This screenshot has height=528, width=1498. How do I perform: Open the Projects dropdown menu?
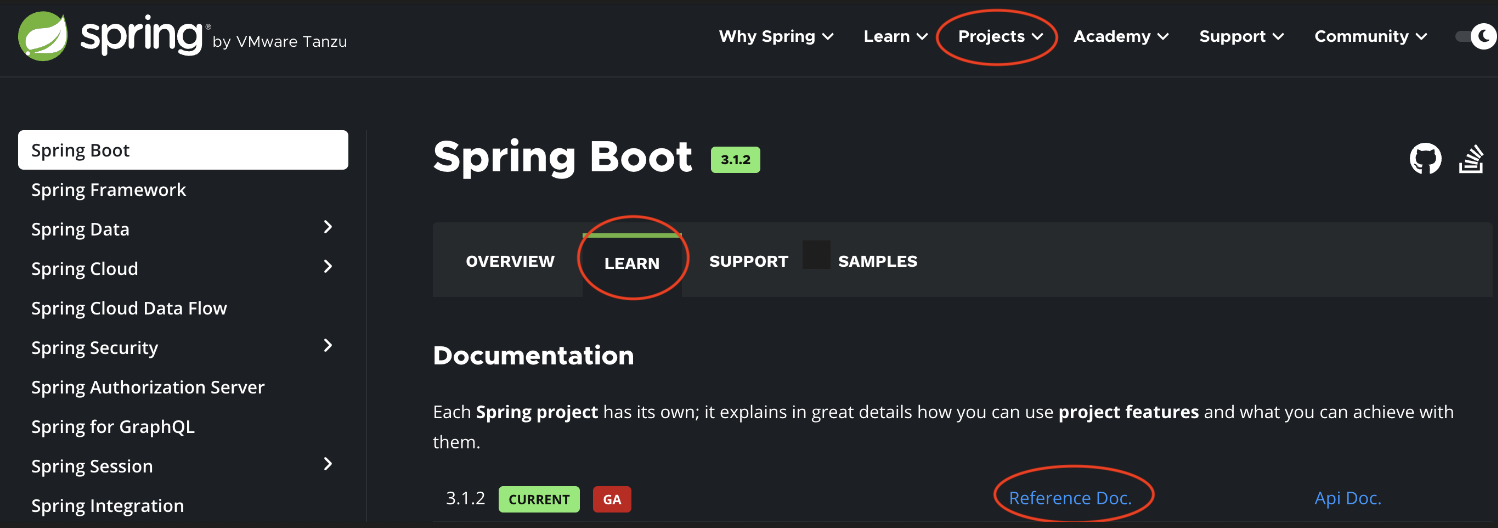point(1001,36)
